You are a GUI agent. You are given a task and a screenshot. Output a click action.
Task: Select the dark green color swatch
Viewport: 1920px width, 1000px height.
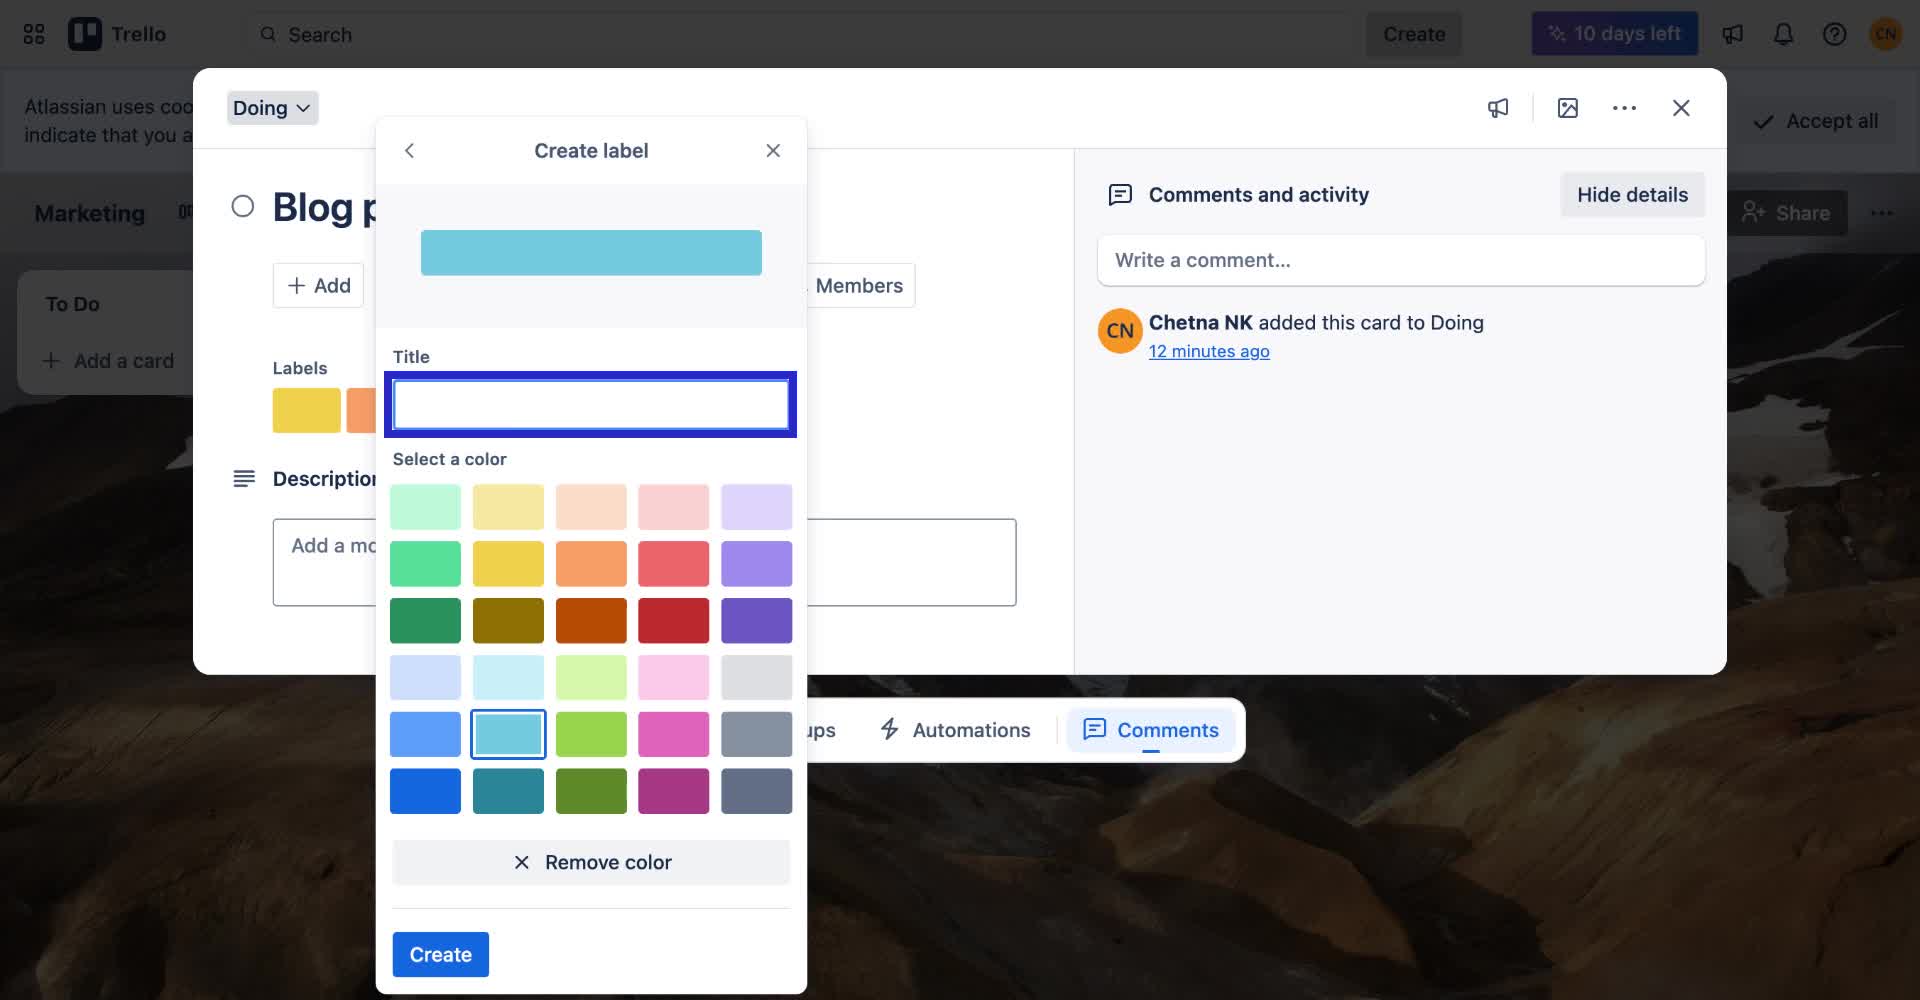[425, 620]
